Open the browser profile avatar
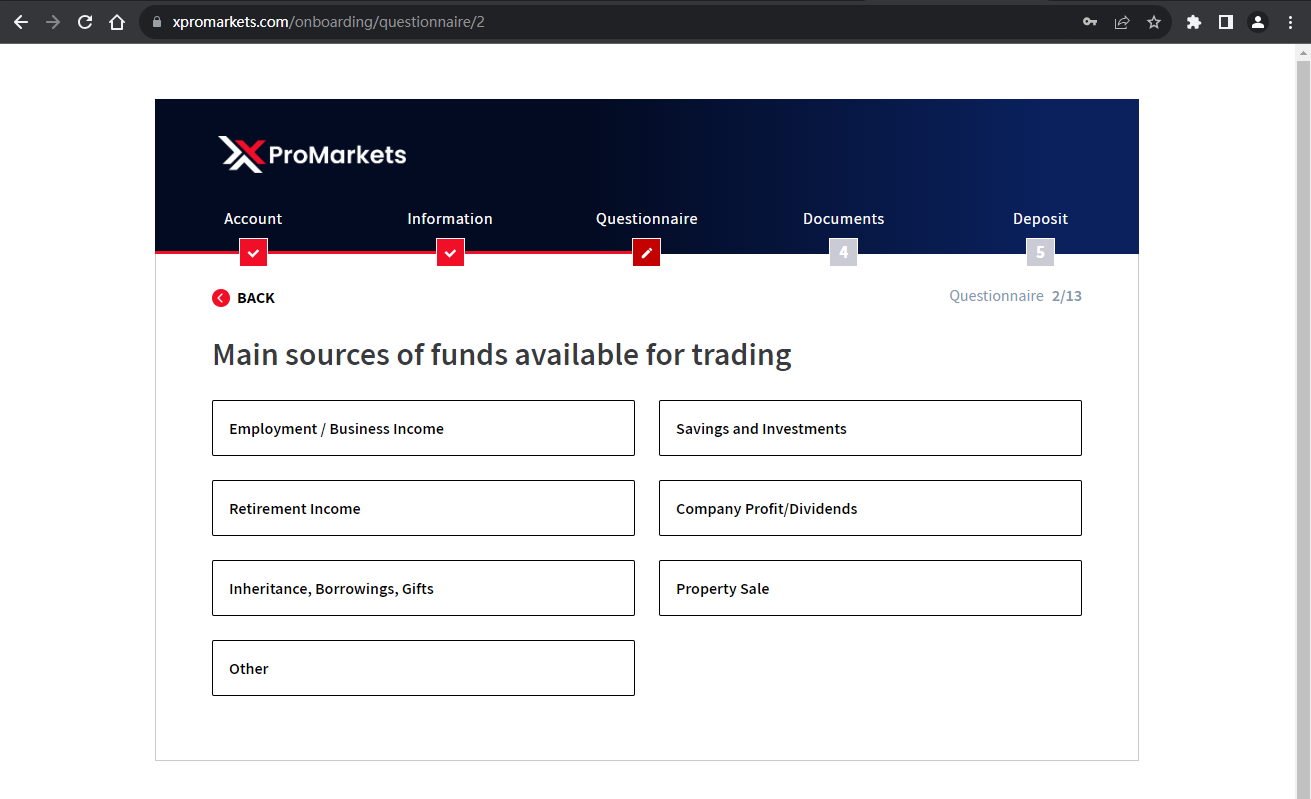1311x799 pixels. click(x=1258, y=22)
